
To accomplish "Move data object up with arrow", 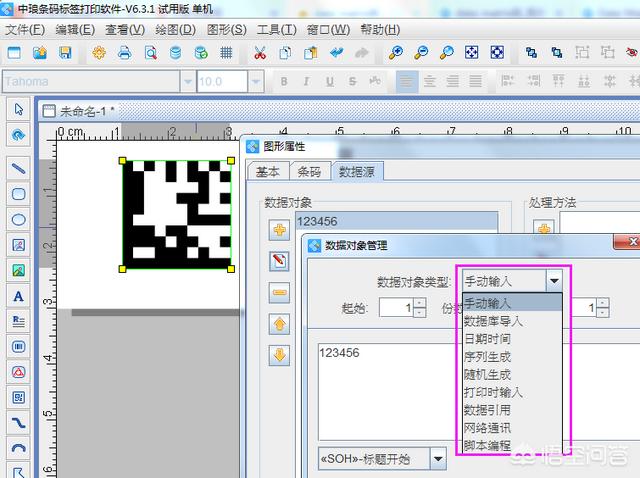I will [279, 324].
